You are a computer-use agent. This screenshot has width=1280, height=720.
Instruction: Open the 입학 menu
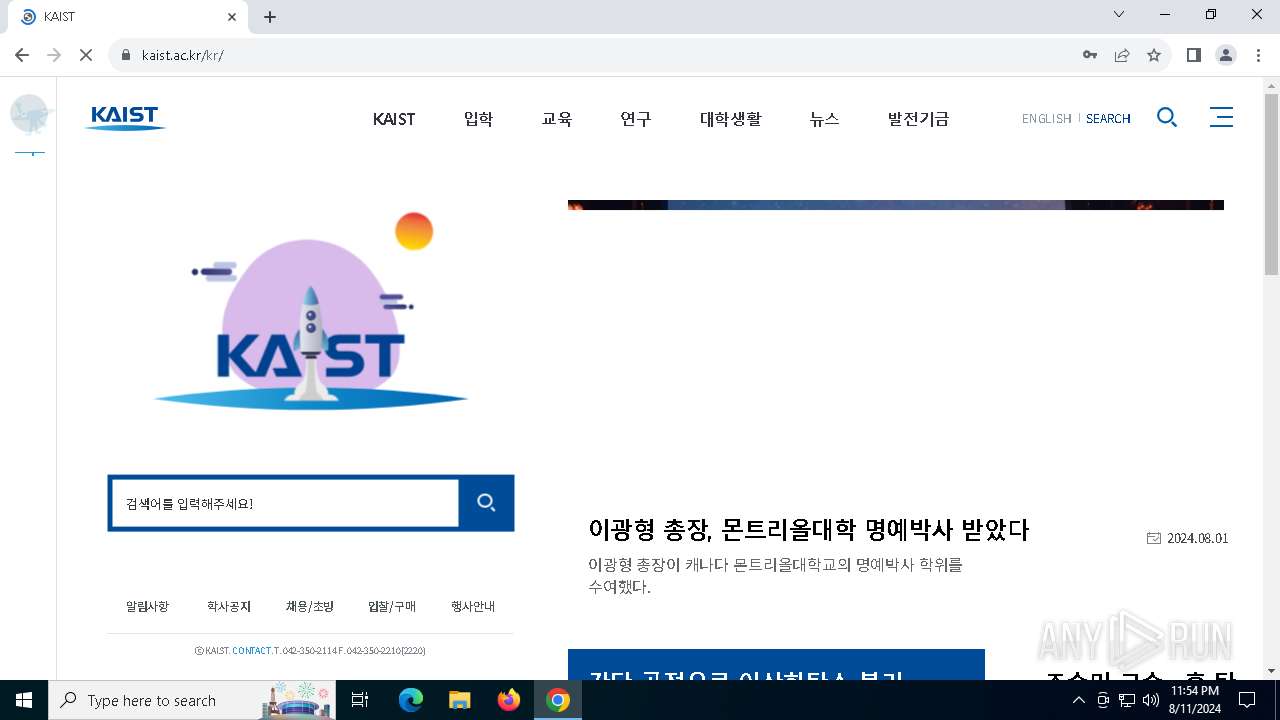[478, 118]
